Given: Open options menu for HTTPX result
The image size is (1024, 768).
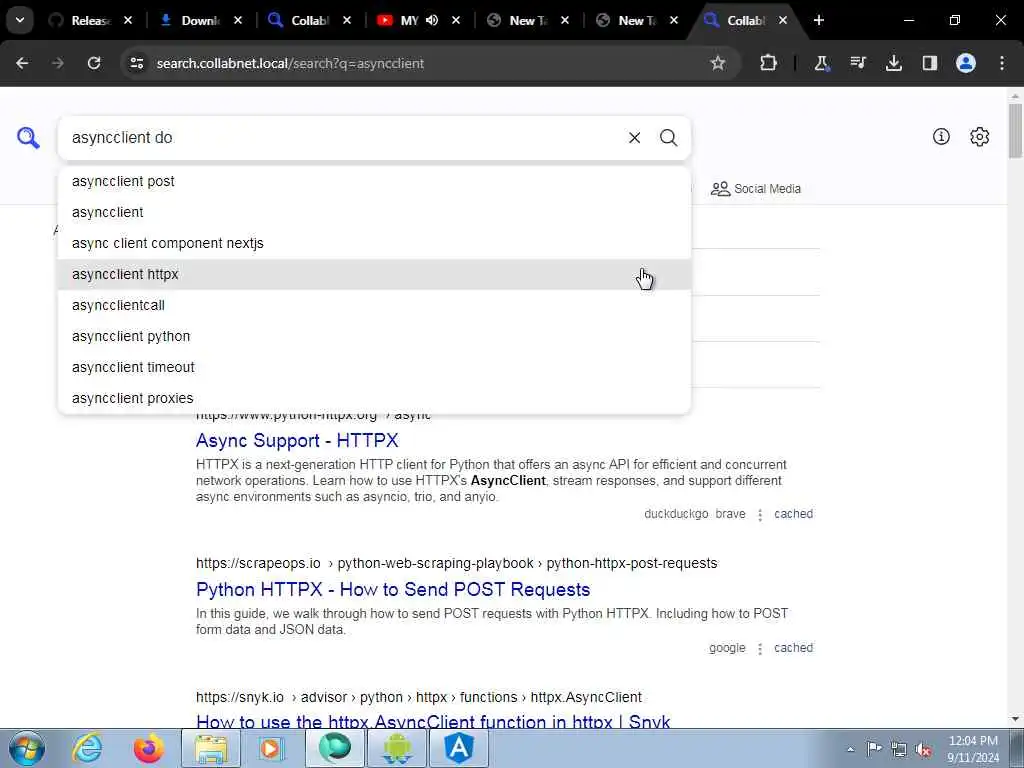Looking at the screenshot, I should [x=760, y=515].
